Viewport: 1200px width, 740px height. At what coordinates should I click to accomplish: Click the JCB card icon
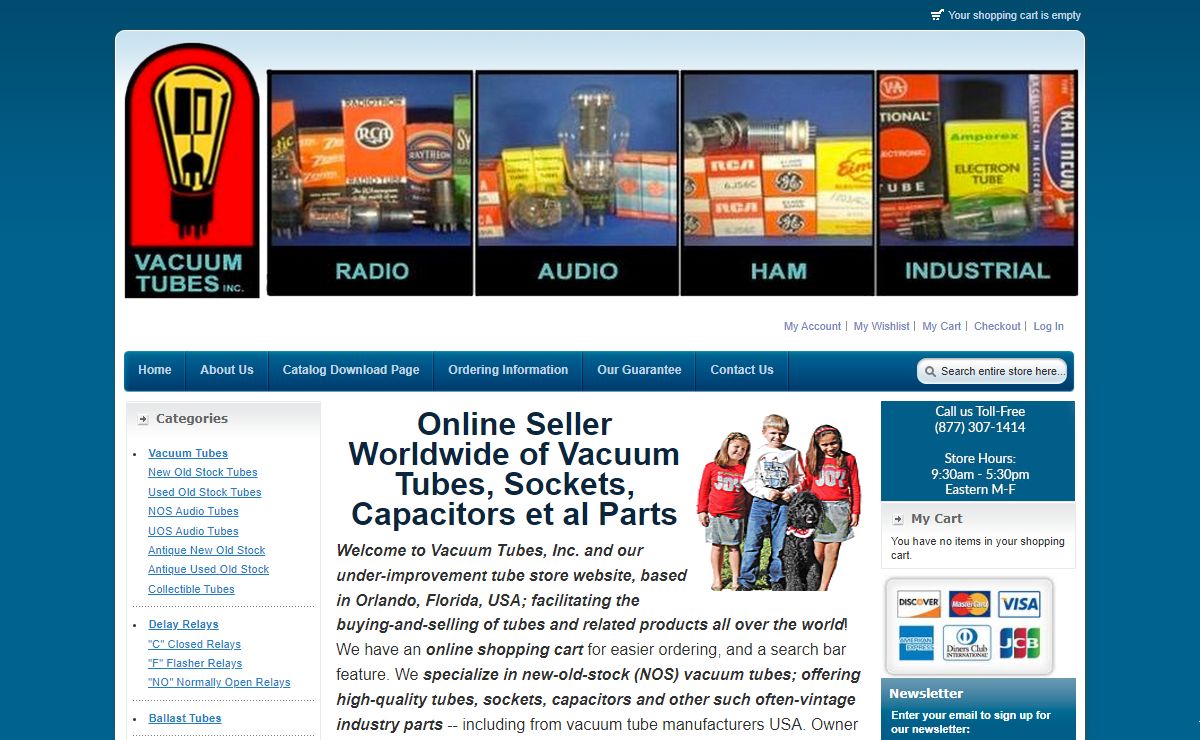[1019, 642]
